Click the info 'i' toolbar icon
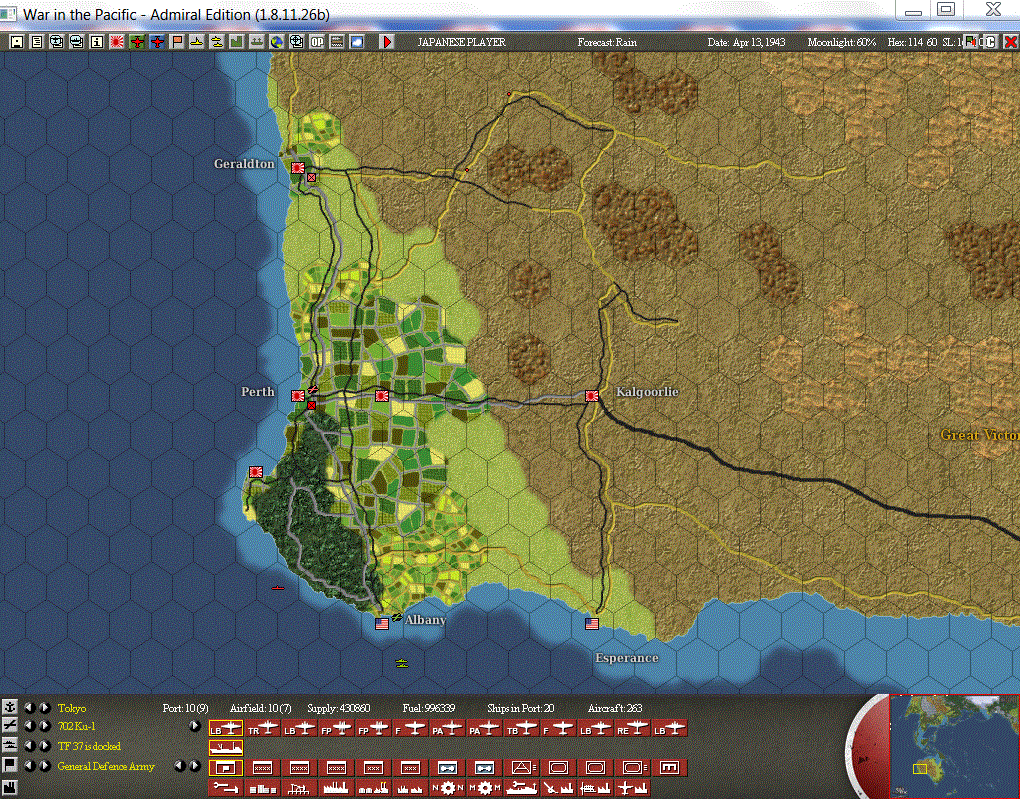 [97, 42]
